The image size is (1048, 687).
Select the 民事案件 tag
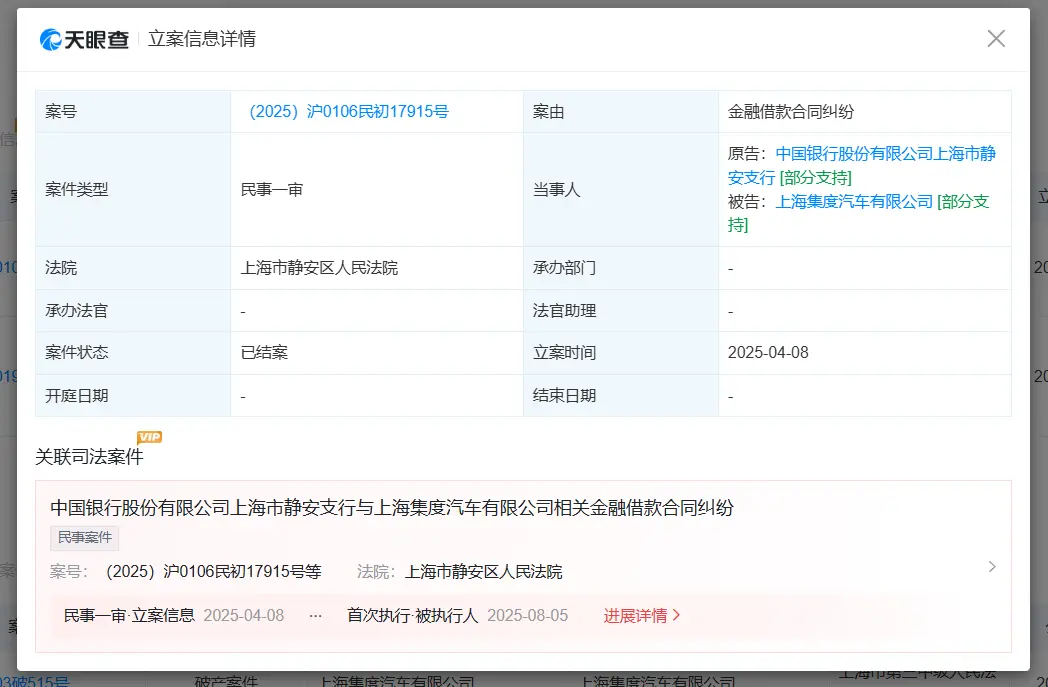(x=84, y=538)
